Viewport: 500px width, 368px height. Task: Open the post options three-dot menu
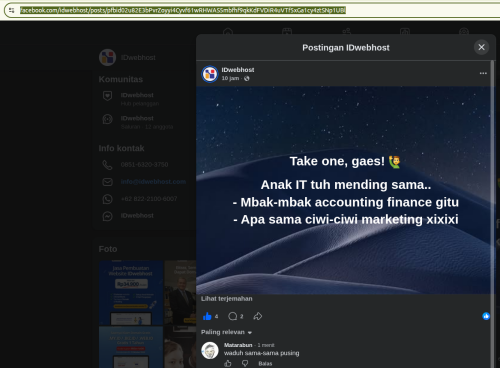[x=483, y=73]
